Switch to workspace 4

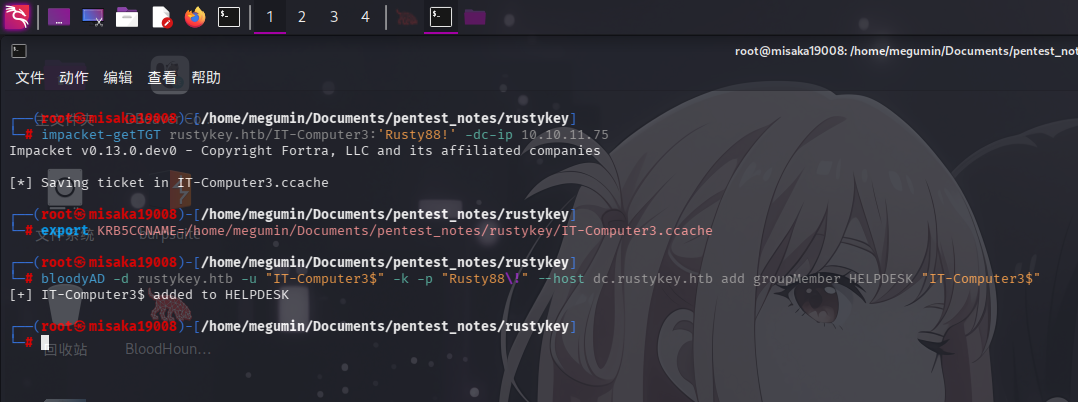(x=366, y=16)
